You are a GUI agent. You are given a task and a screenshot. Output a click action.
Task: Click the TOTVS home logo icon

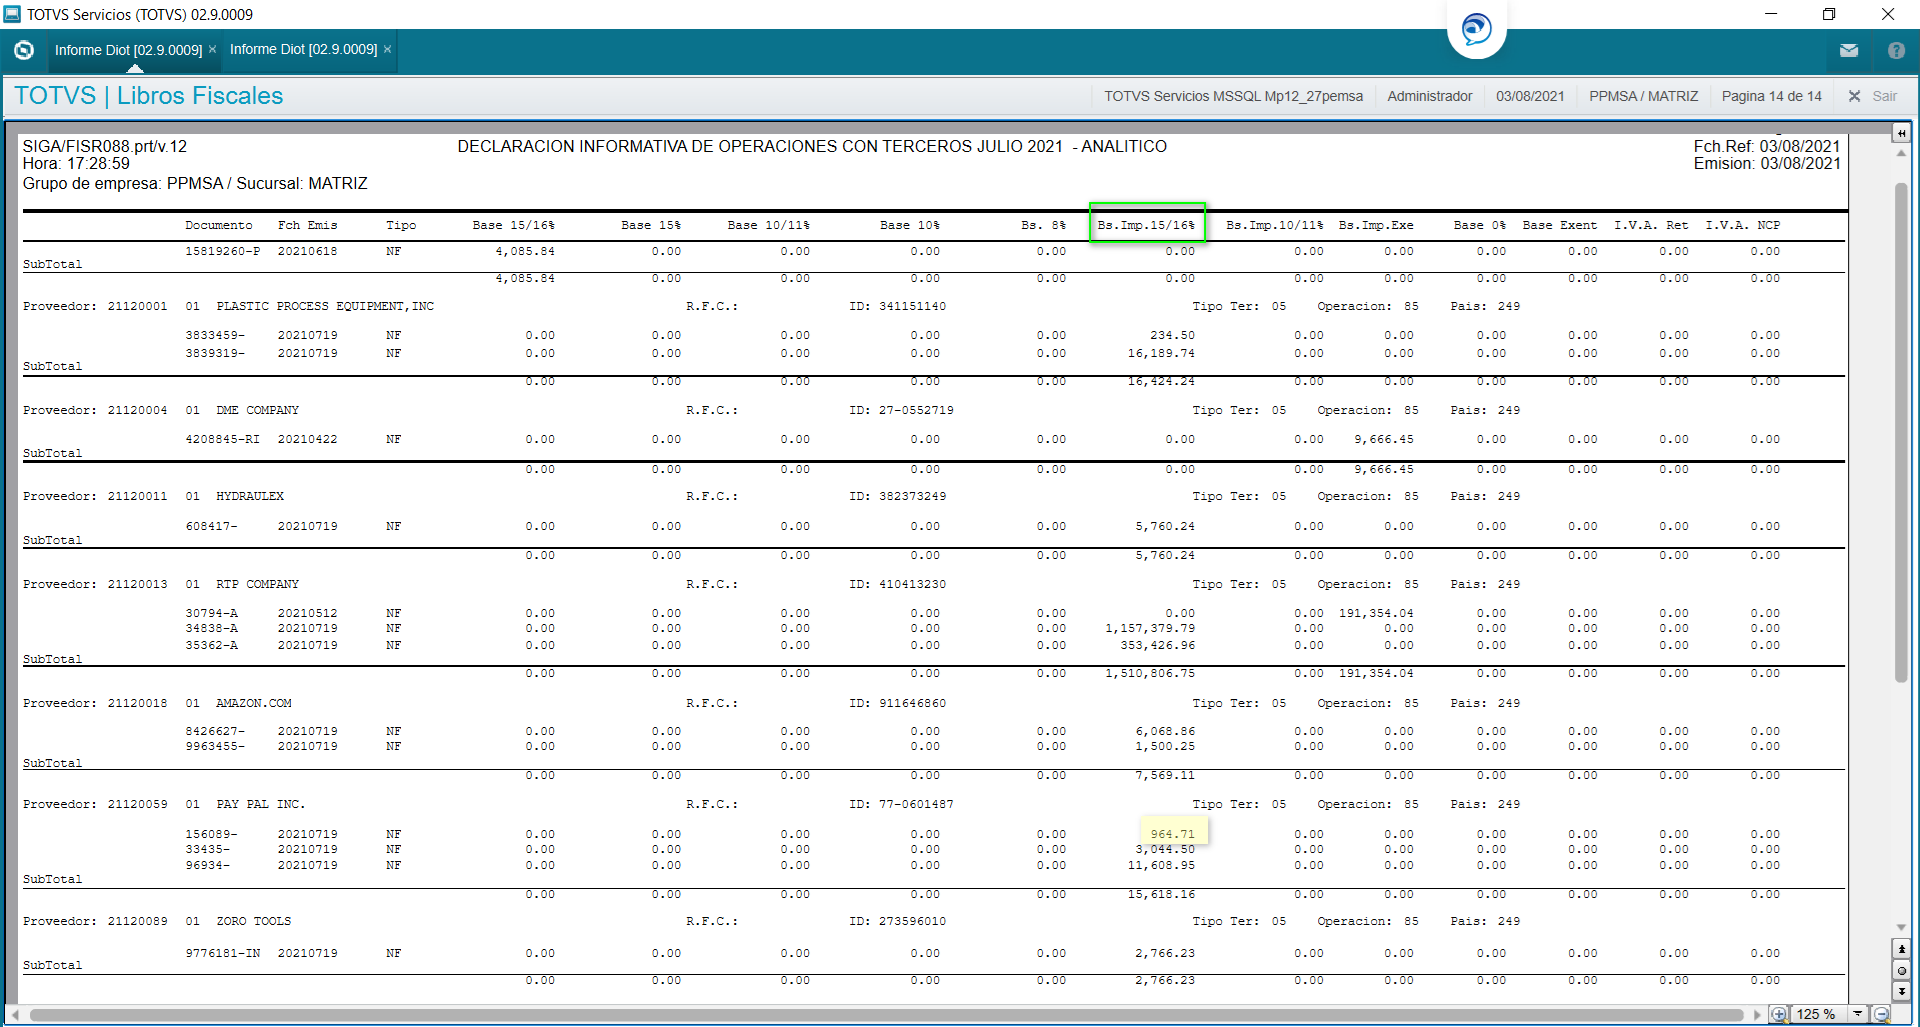coord(24,50)
